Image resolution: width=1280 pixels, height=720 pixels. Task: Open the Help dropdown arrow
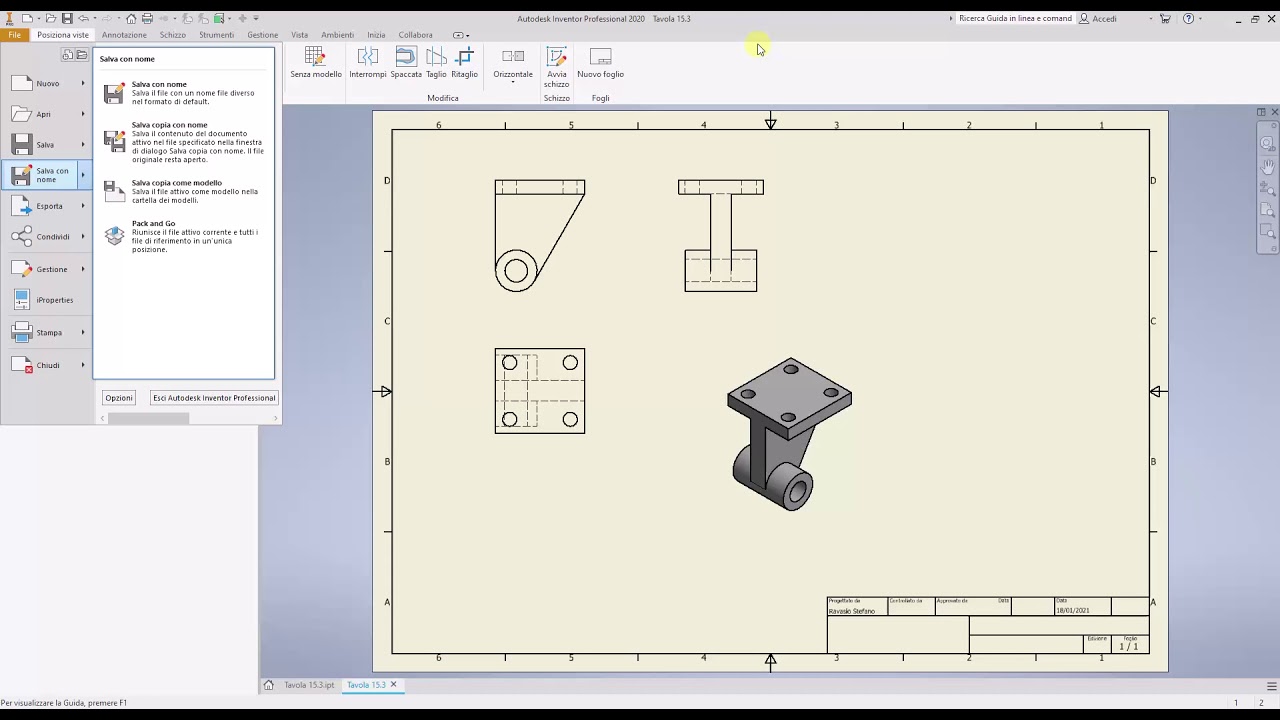(x=1200, y=18)
